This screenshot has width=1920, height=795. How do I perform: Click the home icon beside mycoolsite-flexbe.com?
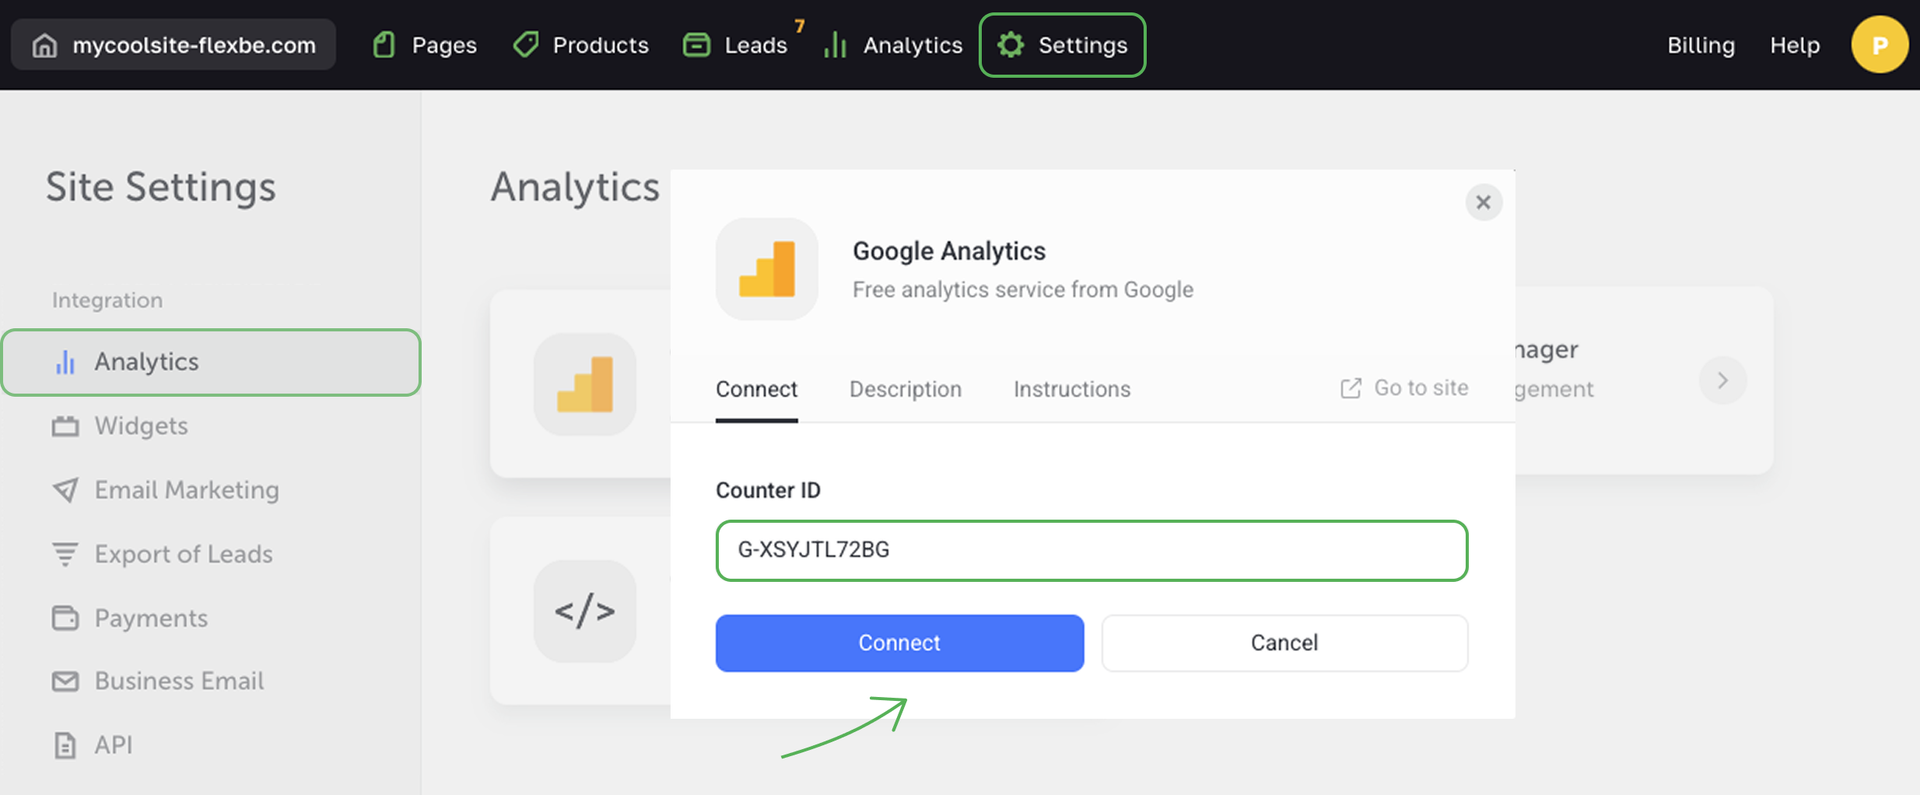(45, 45)
